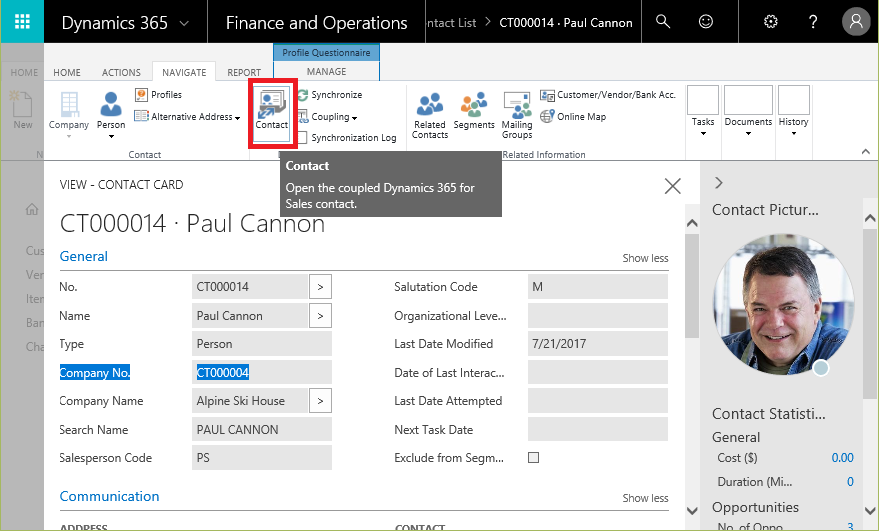Open the Tasks dropdown

point(703,111)
